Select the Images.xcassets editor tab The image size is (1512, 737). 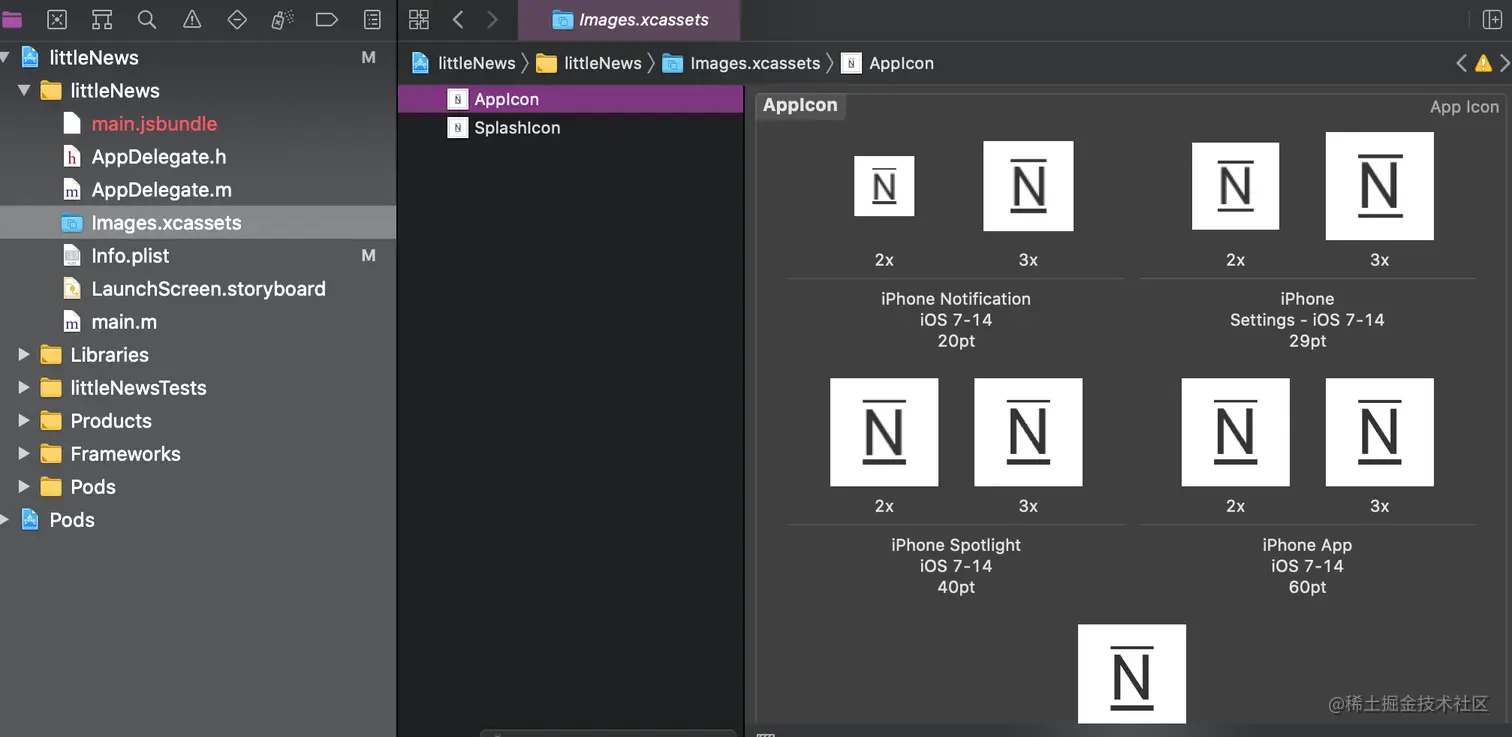(630, 20)
